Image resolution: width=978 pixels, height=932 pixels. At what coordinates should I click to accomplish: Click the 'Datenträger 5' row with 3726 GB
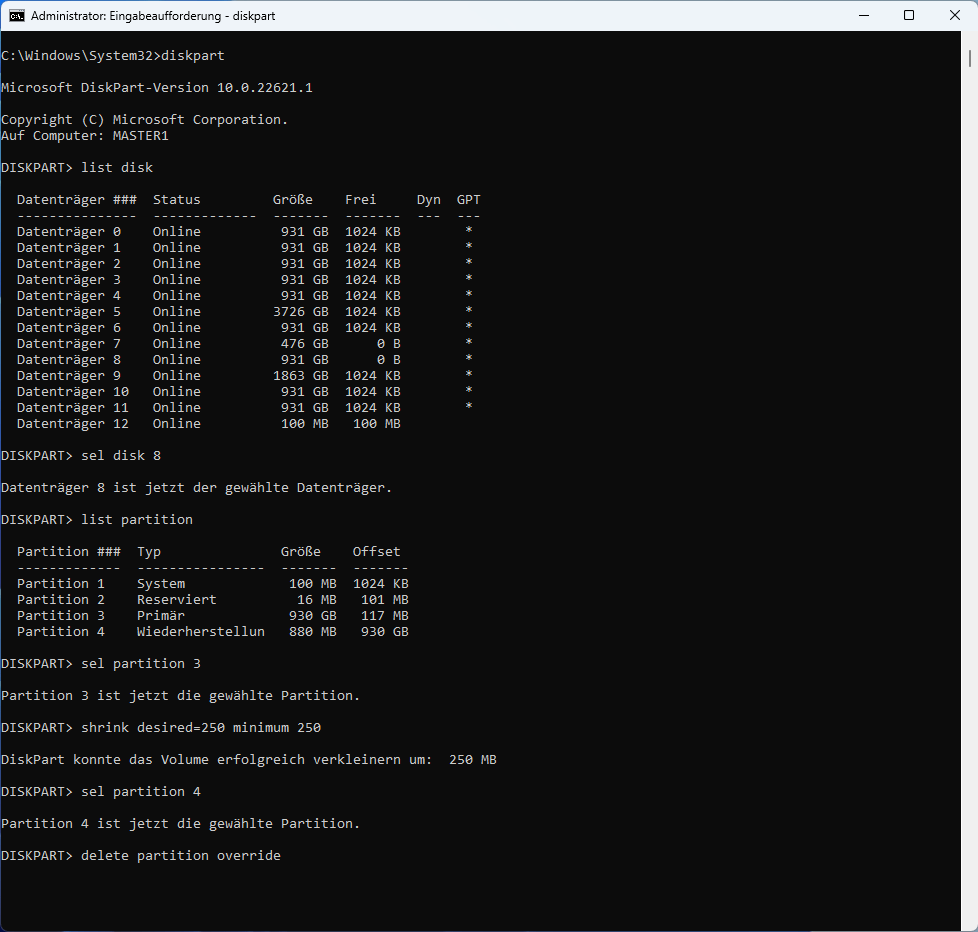tap(240, 312)
